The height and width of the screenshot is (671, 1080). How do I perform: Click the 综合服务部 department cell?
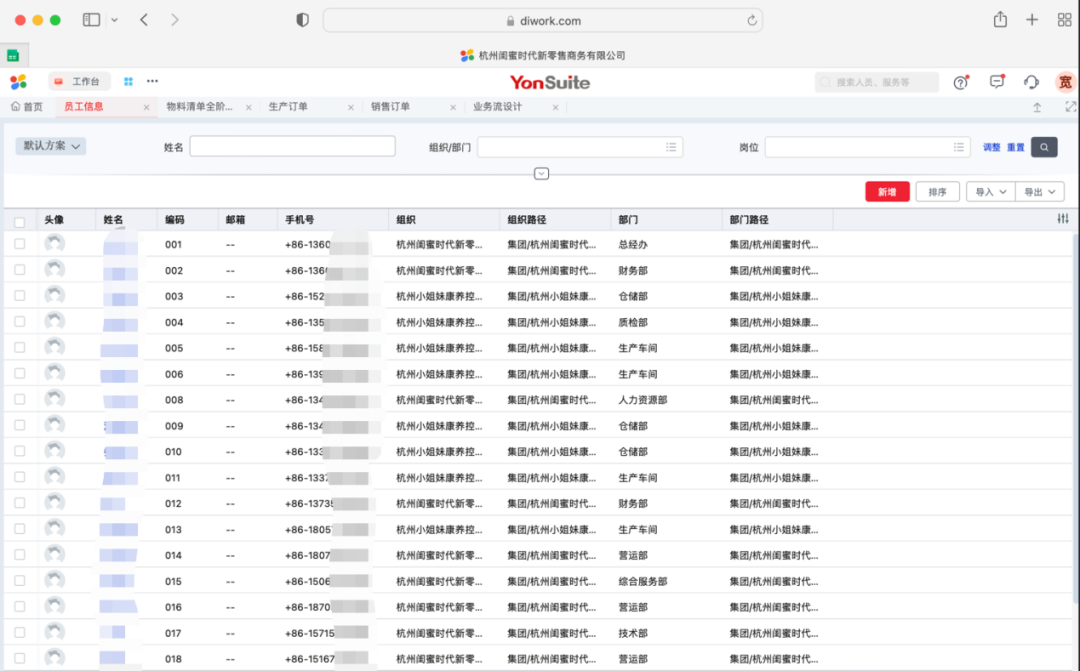(x=643, y=581)
